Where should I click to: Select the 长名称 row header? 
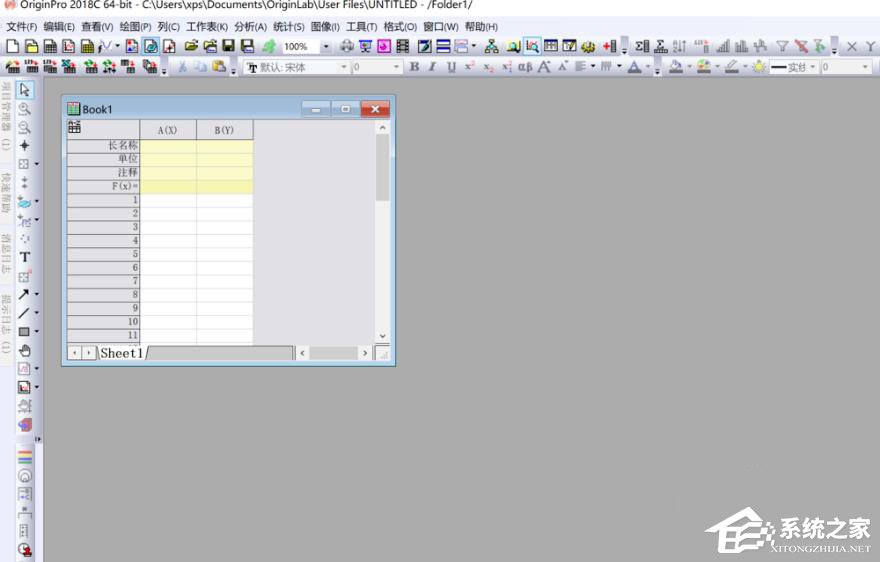tap(103, 145)
